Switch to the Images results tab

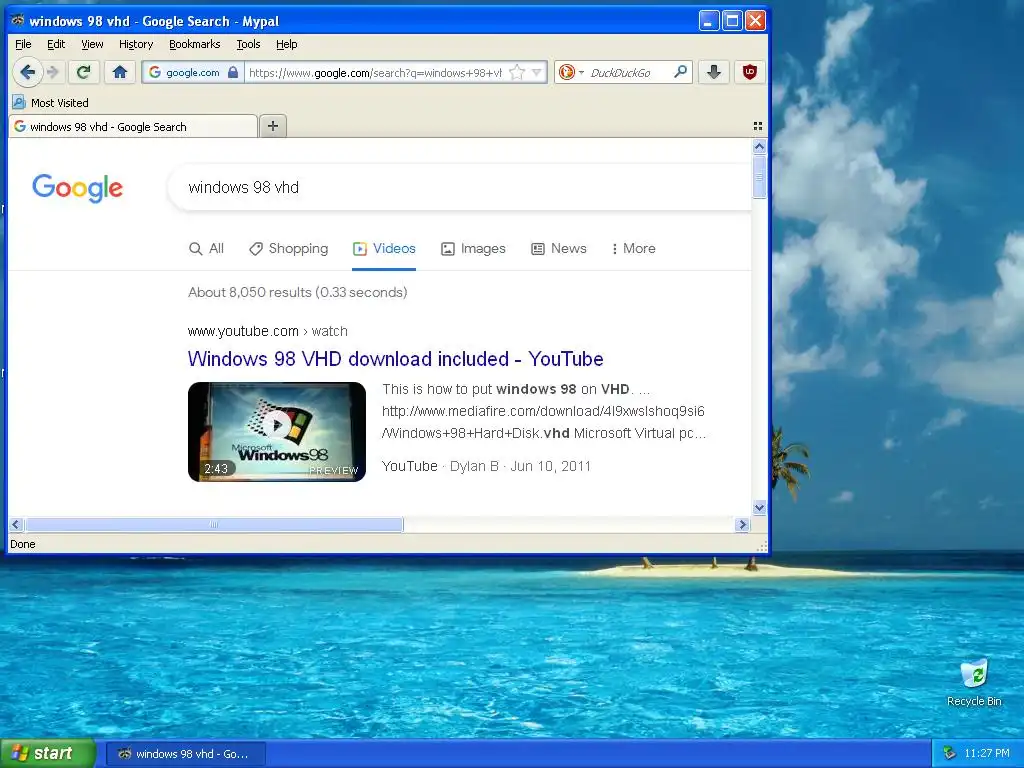(473, 249)
